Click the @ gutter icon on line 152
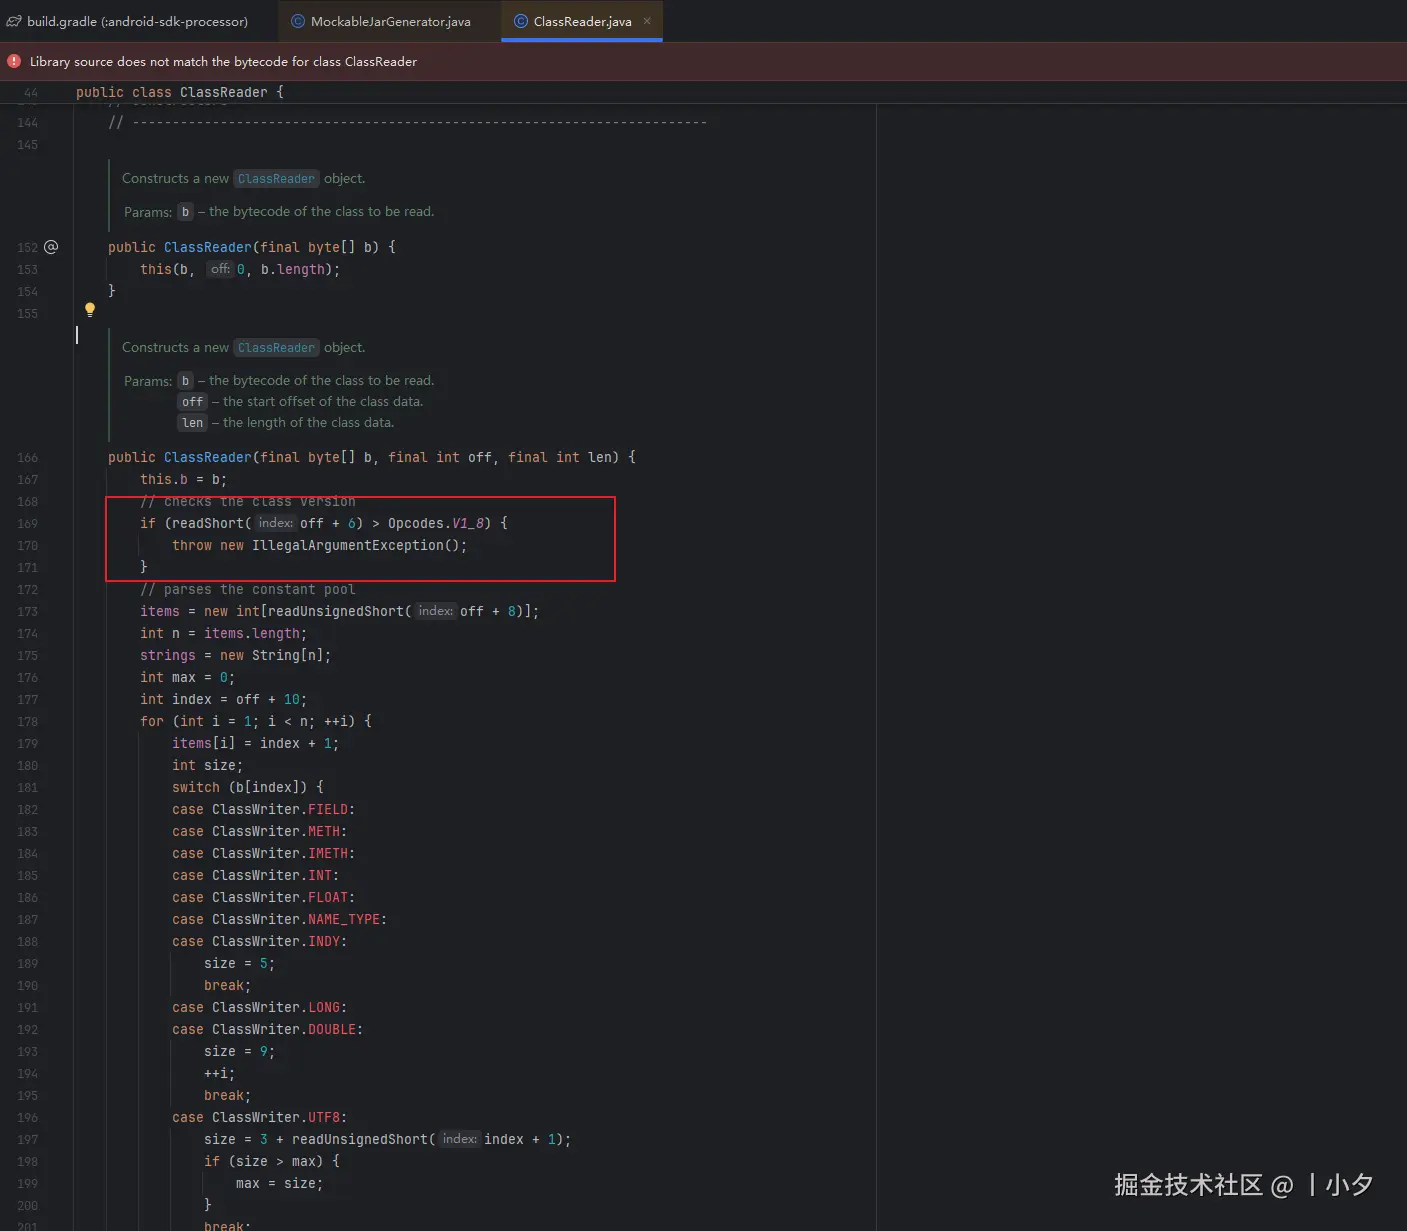This screenshot has width=1407, height=1231. pyautogui.click(x=51, y=247)
